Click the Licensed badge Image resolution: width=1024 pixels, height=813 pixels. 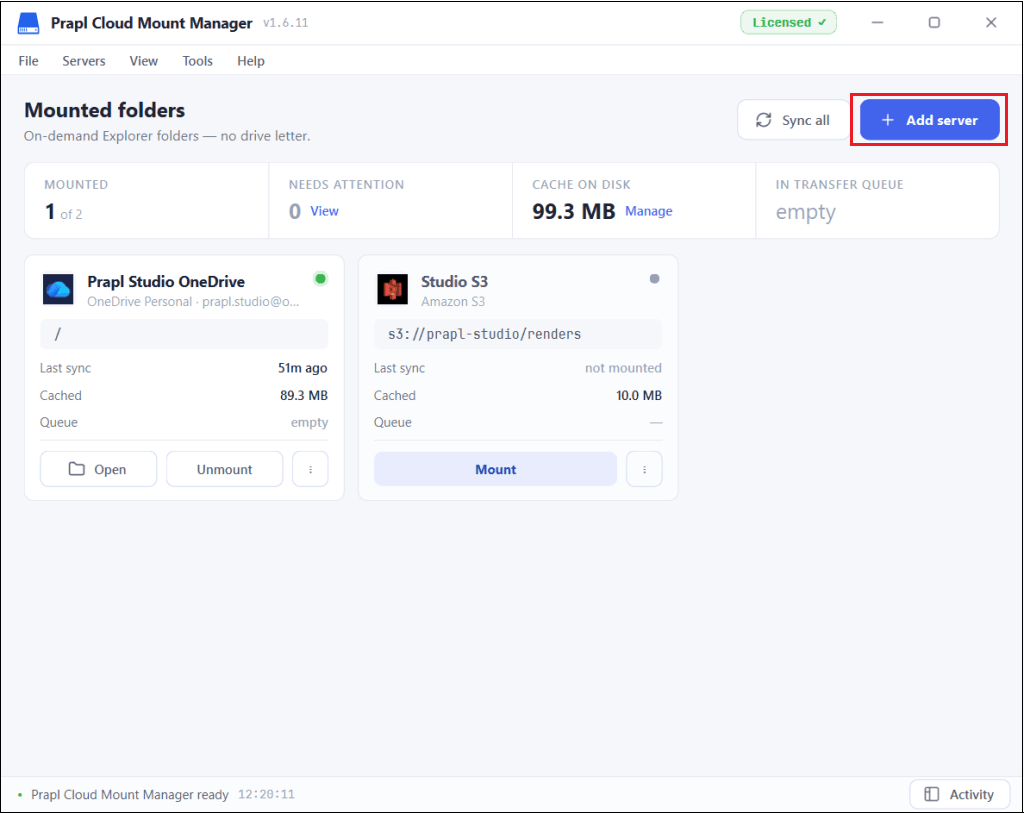coord(788,22)
